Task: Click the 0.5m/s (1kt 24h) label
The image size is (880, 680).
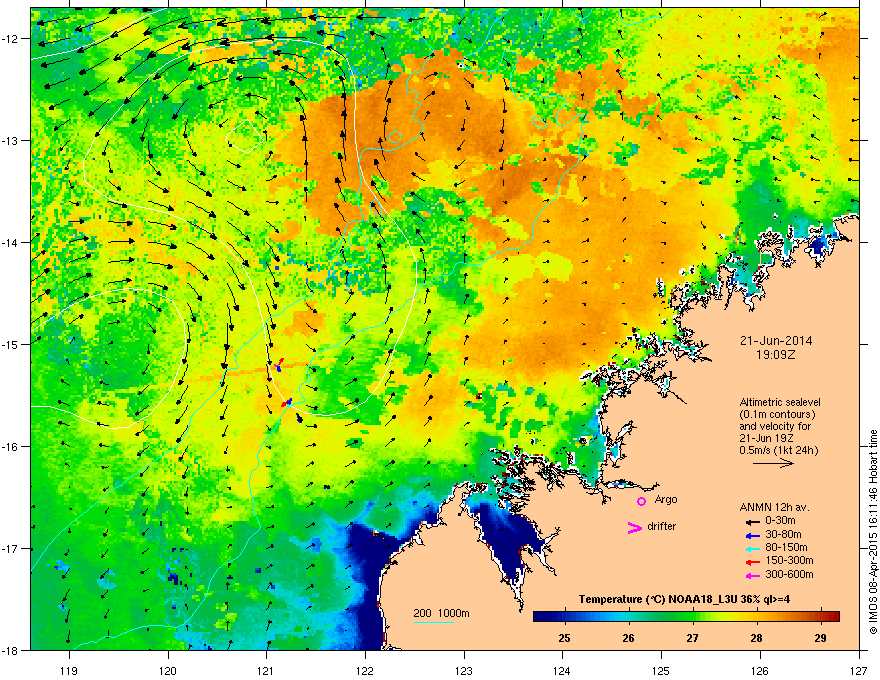Action: [x=779, y=451]
